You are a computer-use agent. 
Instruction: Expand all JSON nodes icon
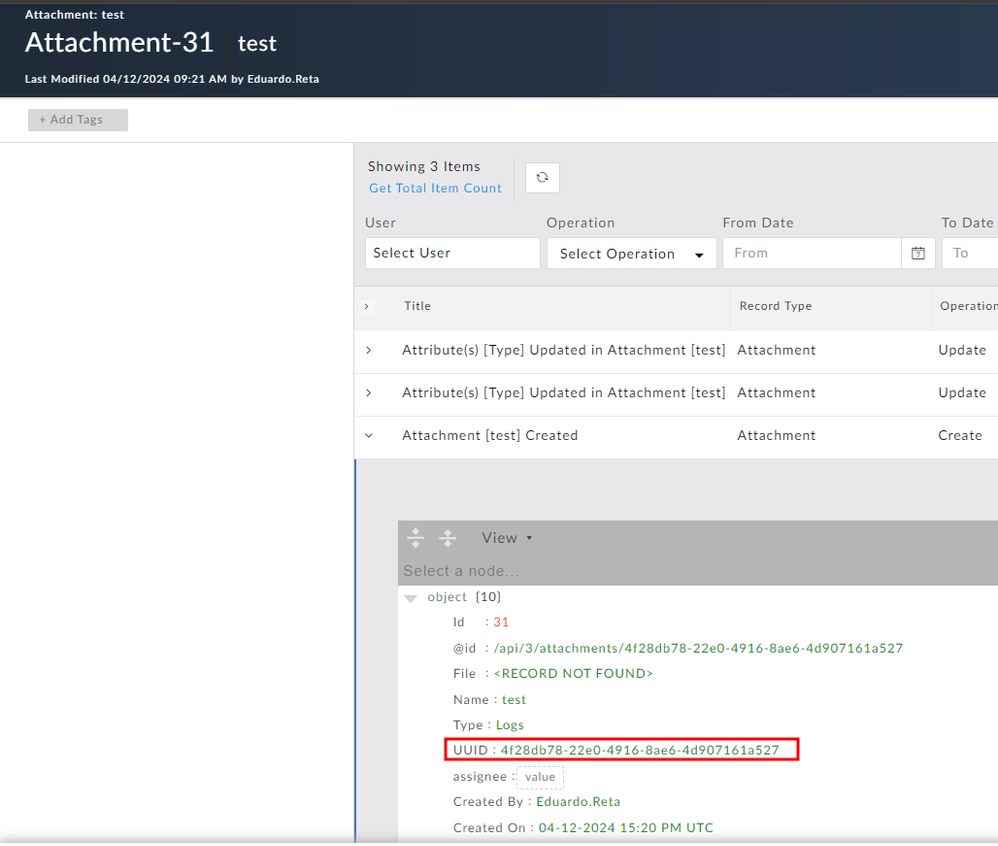pos(416,538)
